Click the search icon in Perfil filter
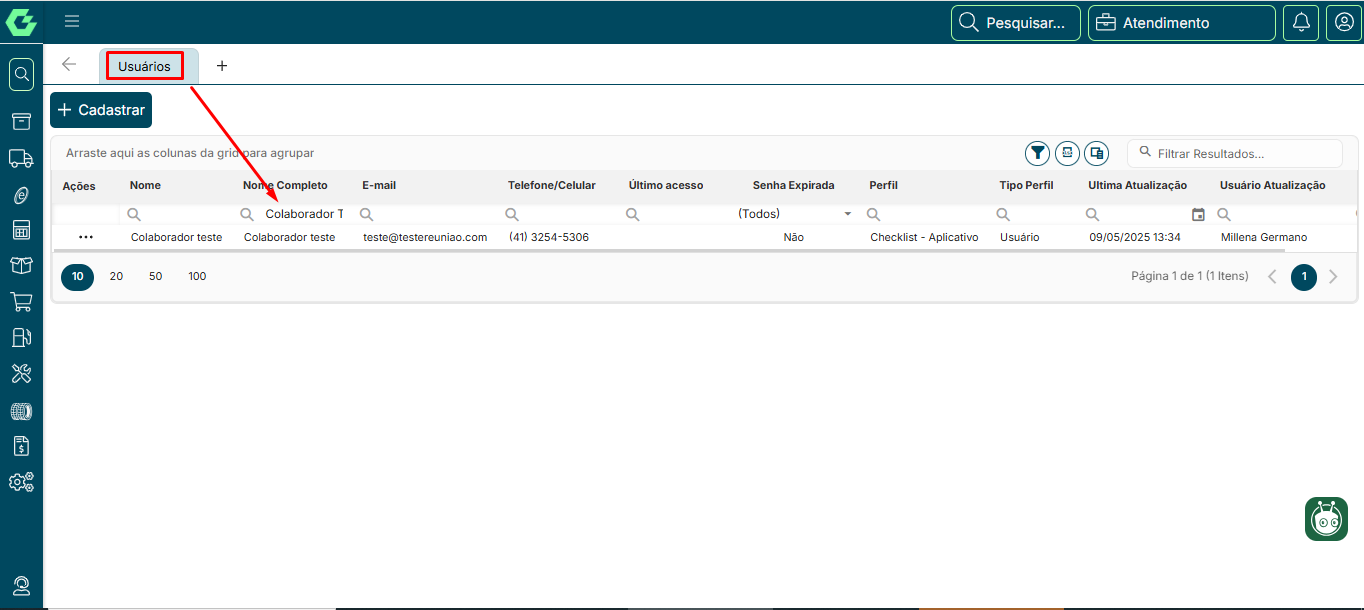Viewport: 1364px width, 610px height. pos(873,214)
